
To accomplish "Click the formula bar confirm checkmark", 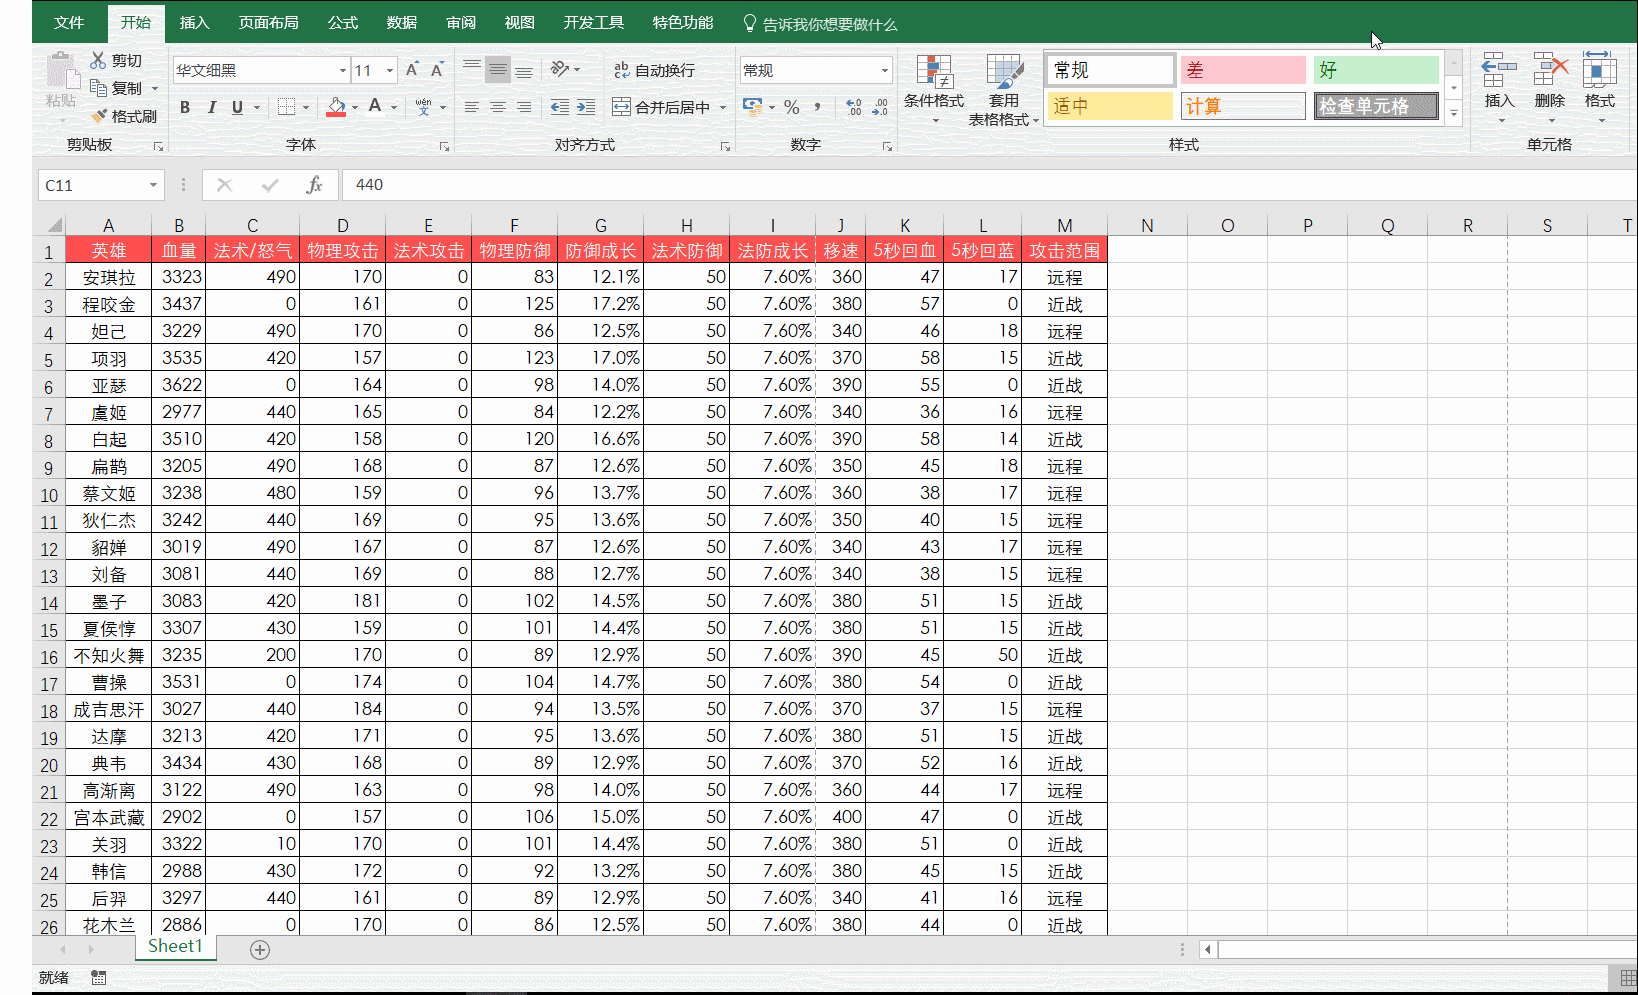I will click(270, 185).
